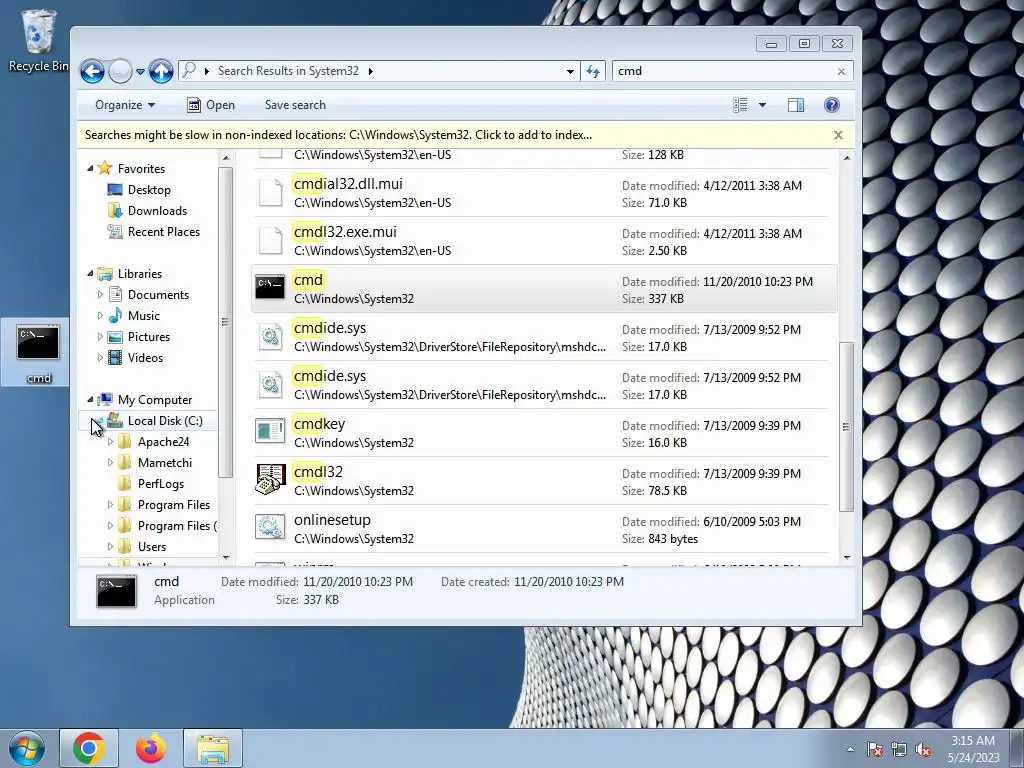Click the results list scrollbar thumb
The height and width of the screenshot is (768, 1024).
[846, 426]
